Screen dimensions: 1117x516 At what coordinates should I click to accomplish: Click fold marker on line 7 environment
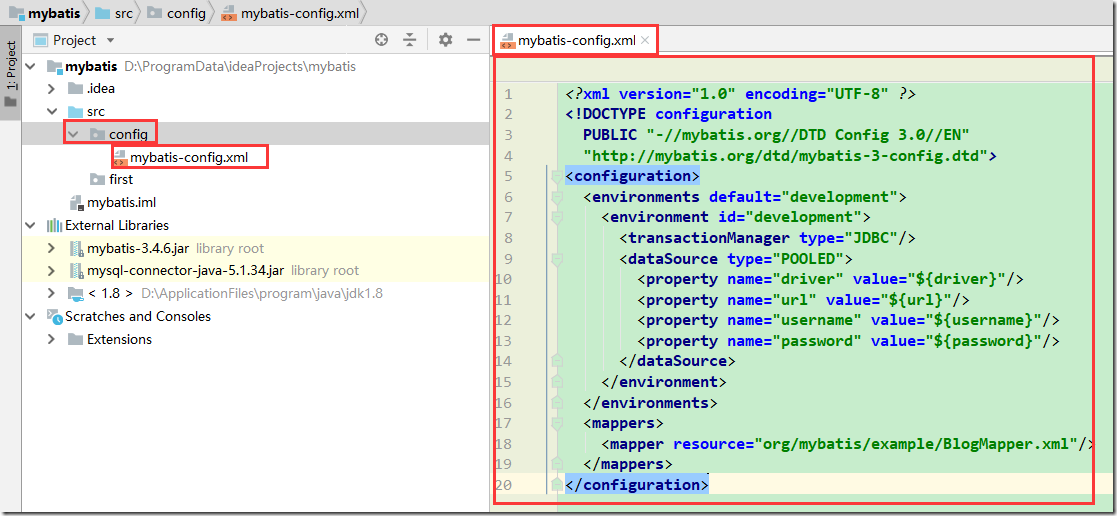pos(557,217)
